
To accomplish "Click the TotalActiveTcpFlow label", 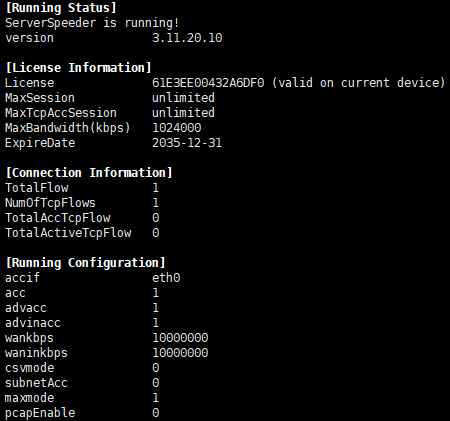I will (x=68, y=233).
